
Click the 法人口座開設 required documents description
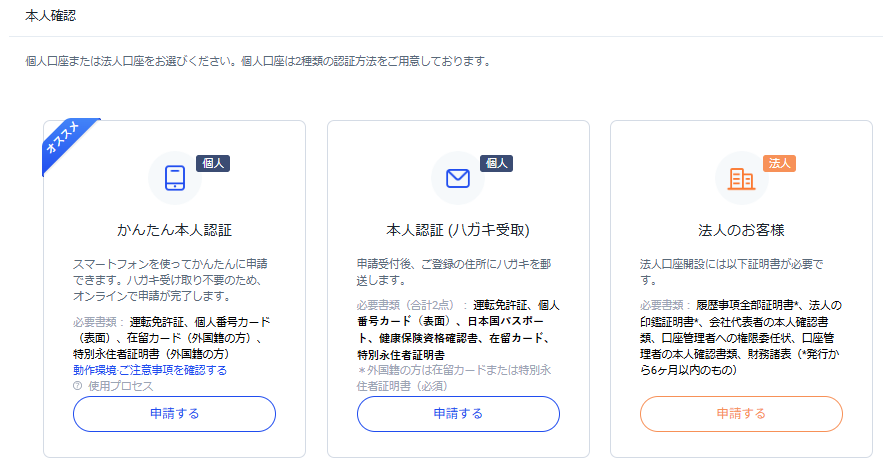pos(732,272)
